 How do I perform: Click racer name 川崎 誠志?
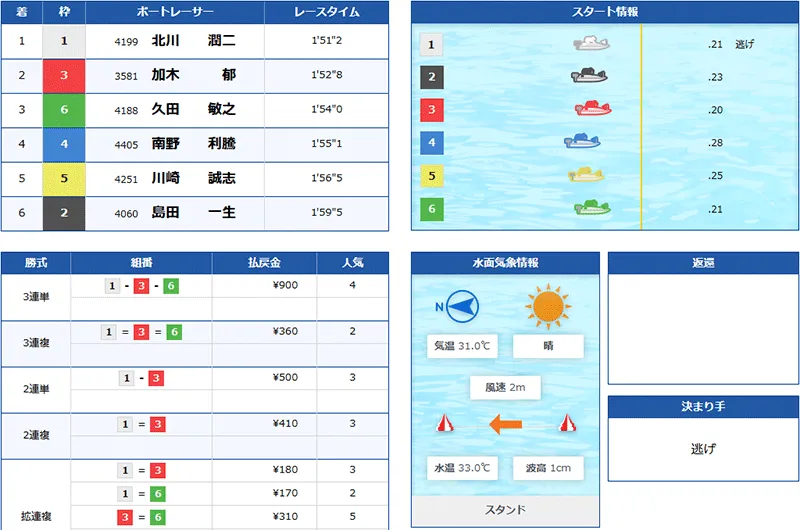click(x=193, y=178)
